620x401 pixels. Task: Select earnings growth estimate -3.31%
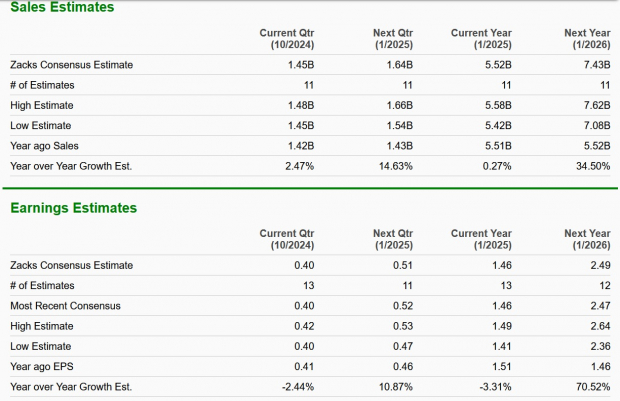495,387
